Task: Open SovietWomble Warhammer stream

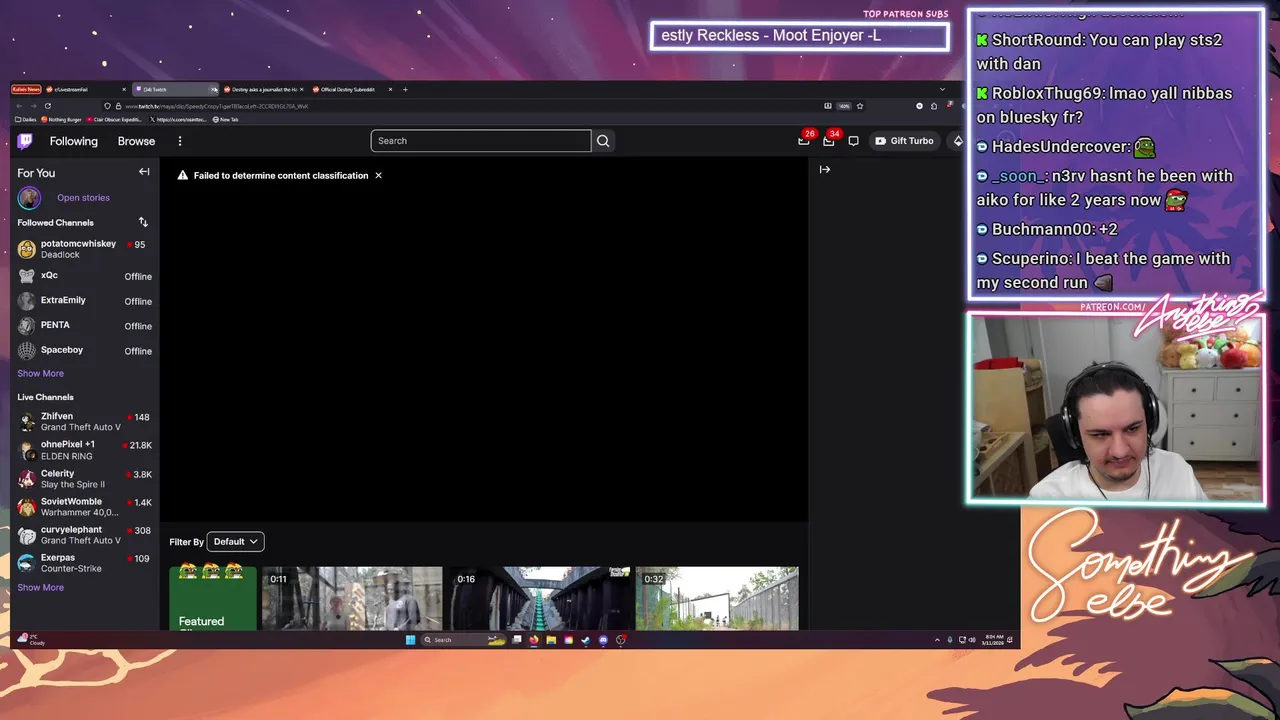Action: coord(85,507)
